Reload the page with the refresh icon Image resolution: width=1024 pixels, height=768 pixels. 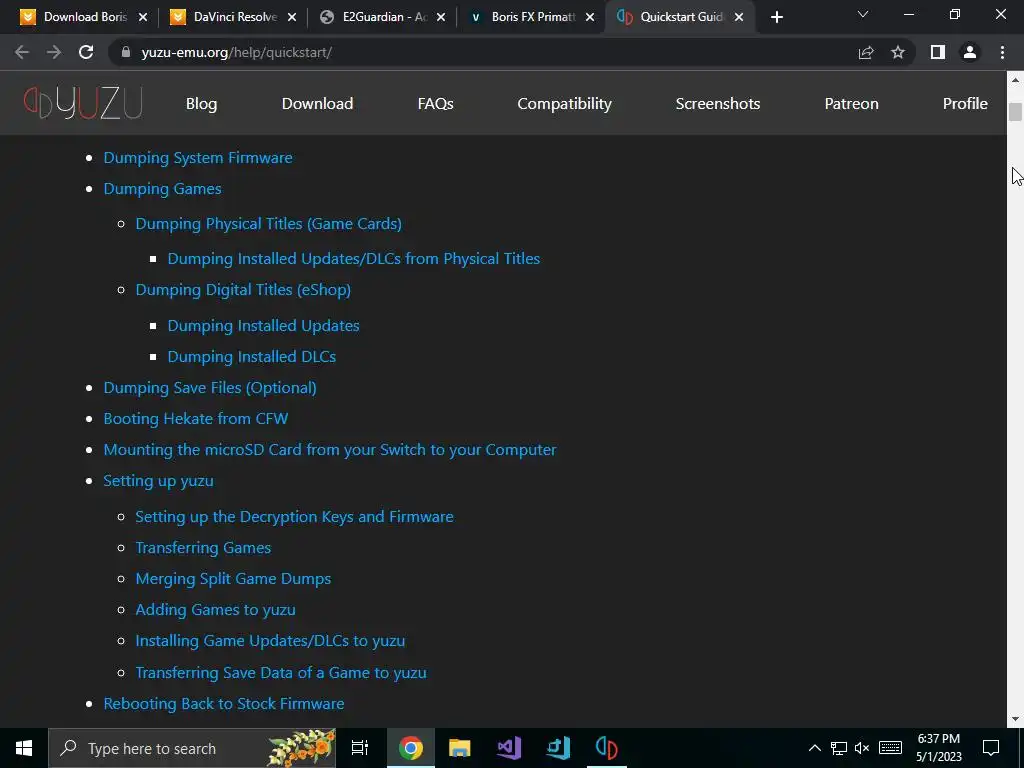(x=86, y=52)
